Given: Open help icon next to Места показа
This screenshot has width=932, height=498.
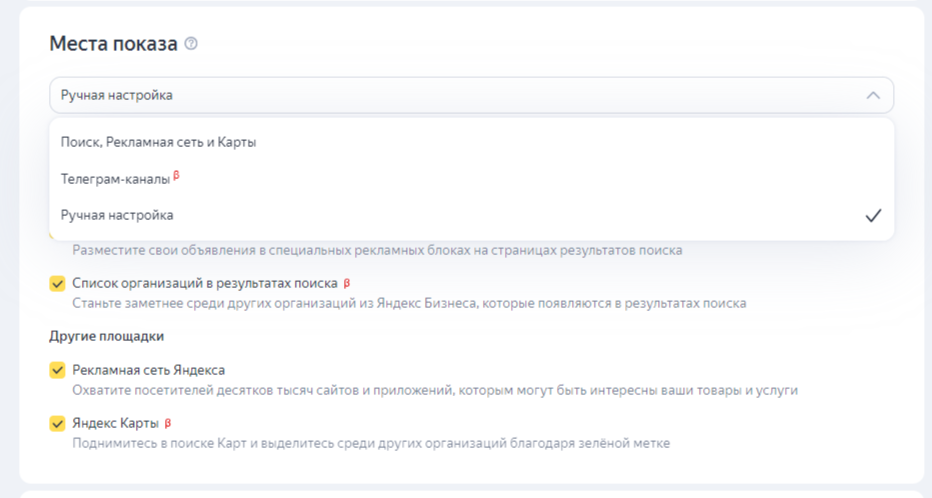Looking at the screenshot, I should point(191,43).
